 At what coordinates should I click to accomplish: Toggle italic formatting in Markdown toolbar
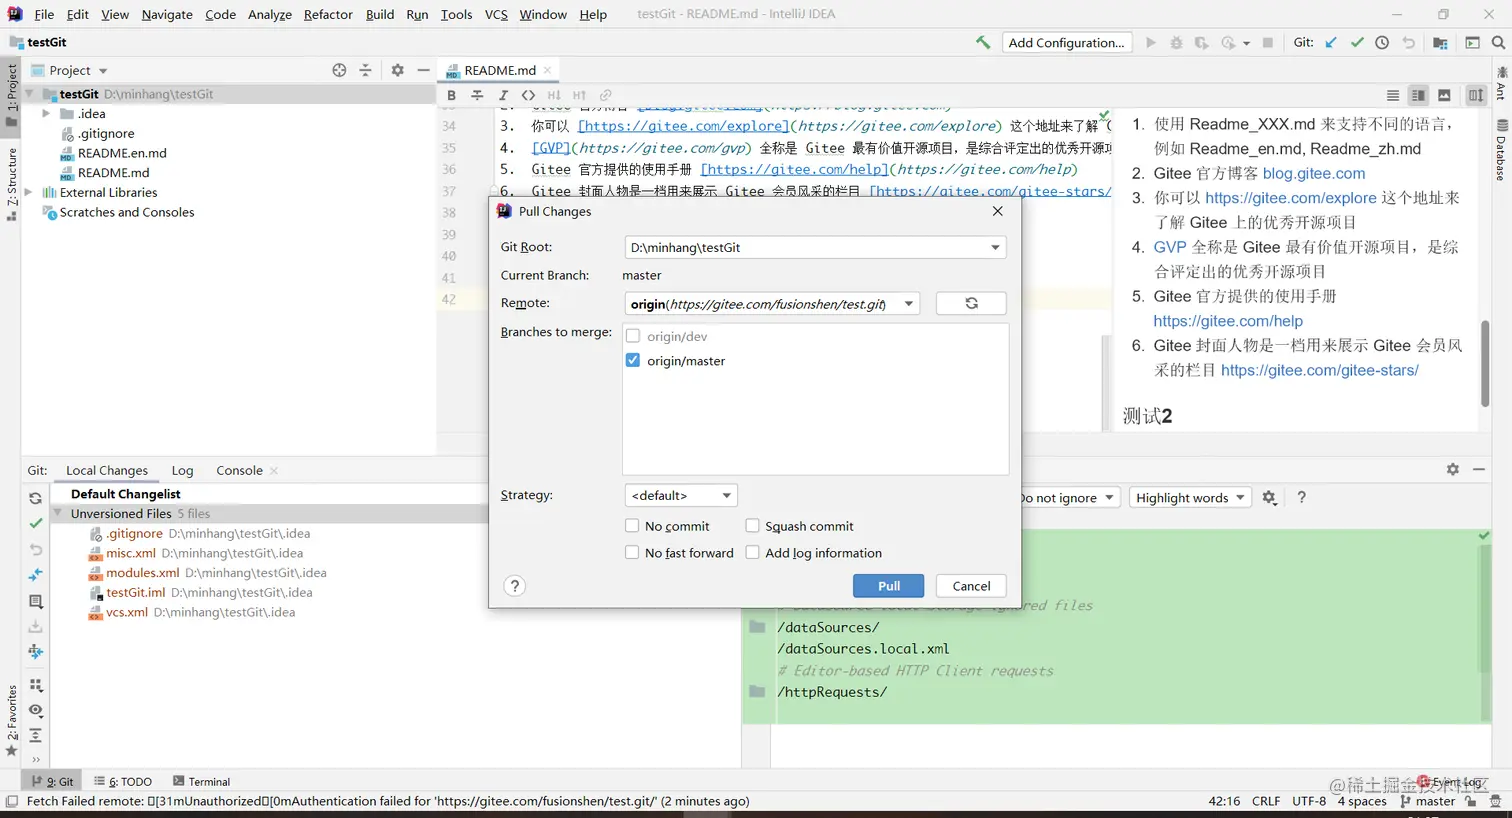[x=503, y=95]
